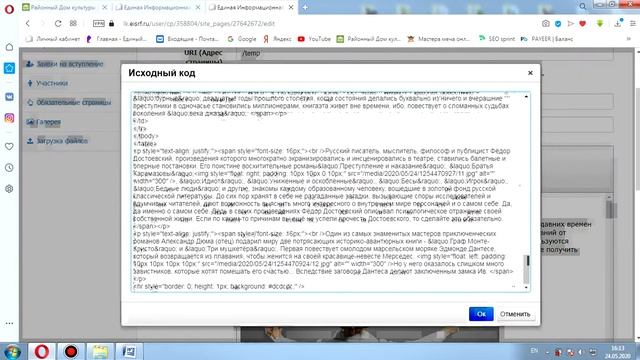The image size is (640, 360).
Task: Click the taskbar clock and date
Action: coord(618,352)
